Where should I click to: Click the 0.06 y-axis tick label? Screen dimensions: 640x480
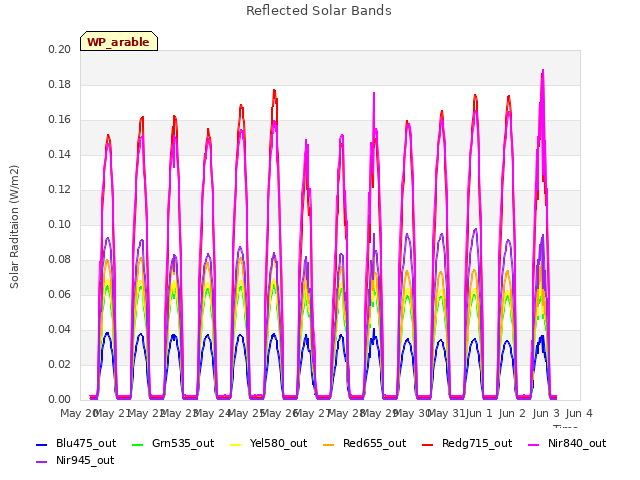[60, 294]
